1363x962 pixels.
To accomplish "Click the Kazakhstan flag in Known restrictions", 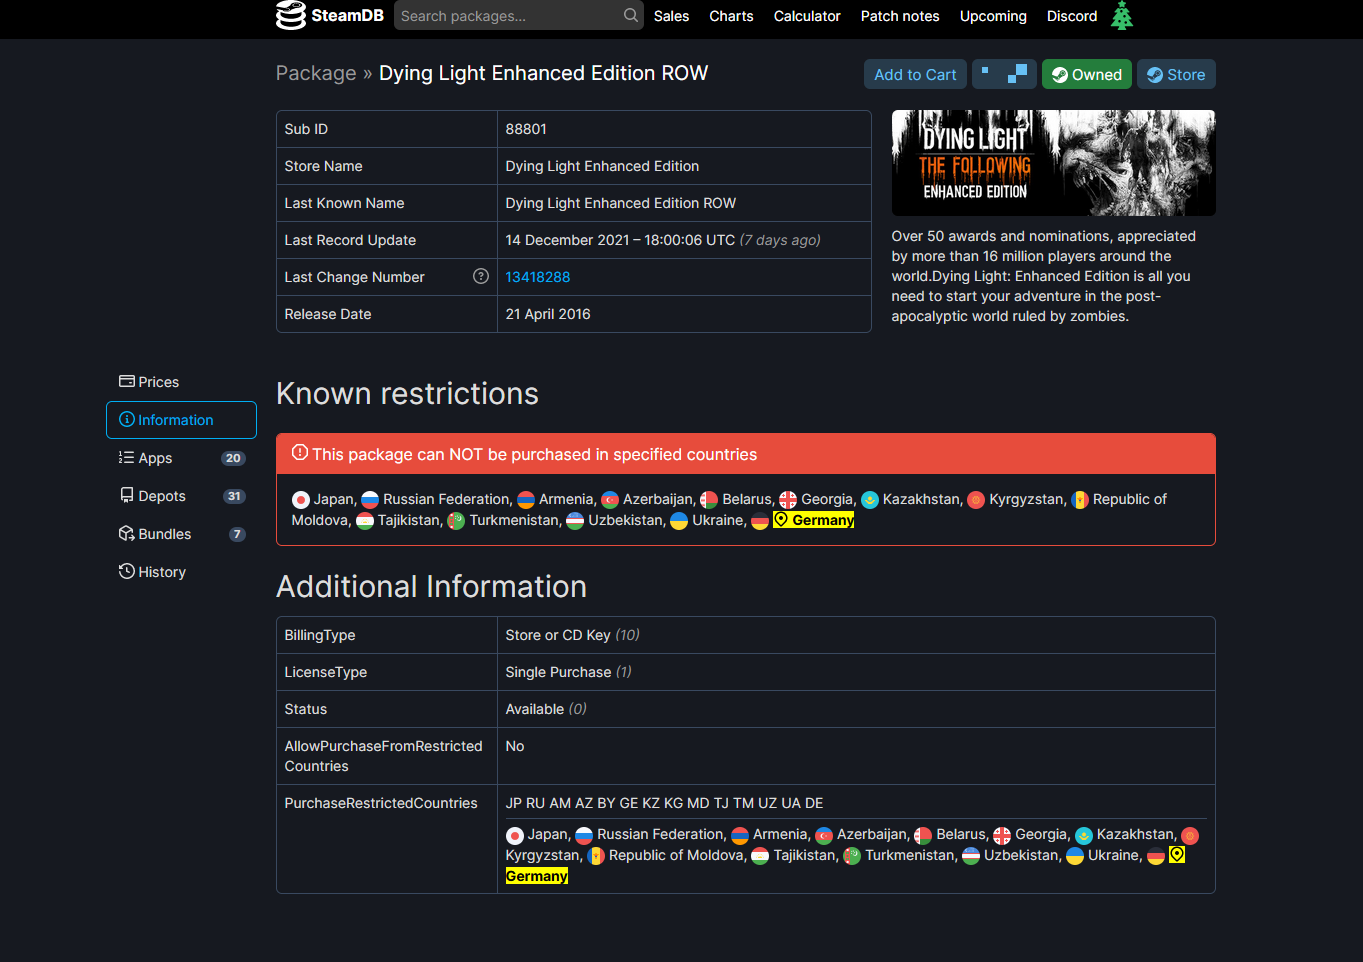I will [x=870, y=500].
